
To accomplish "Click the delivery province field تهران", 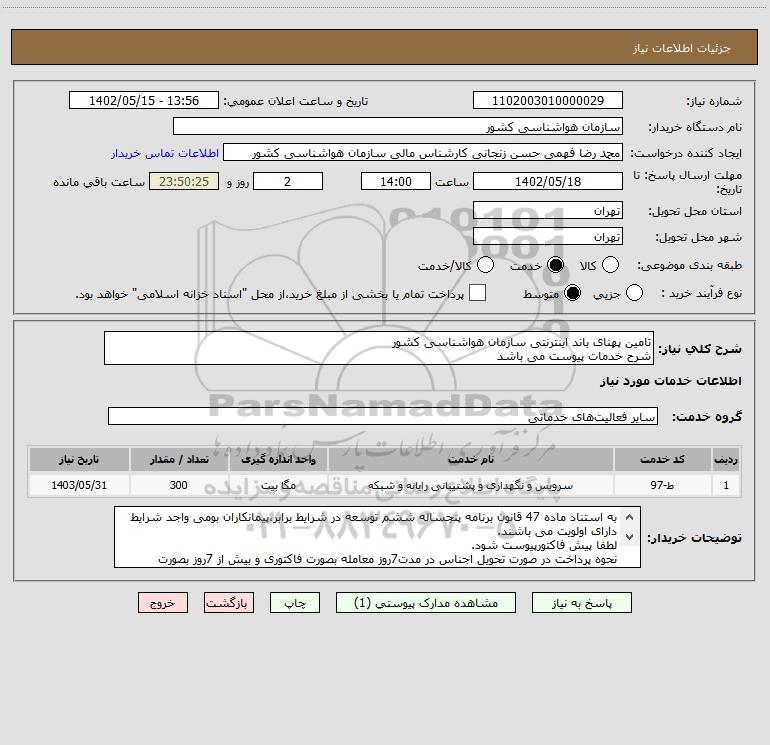I will [x=548, y=210].
